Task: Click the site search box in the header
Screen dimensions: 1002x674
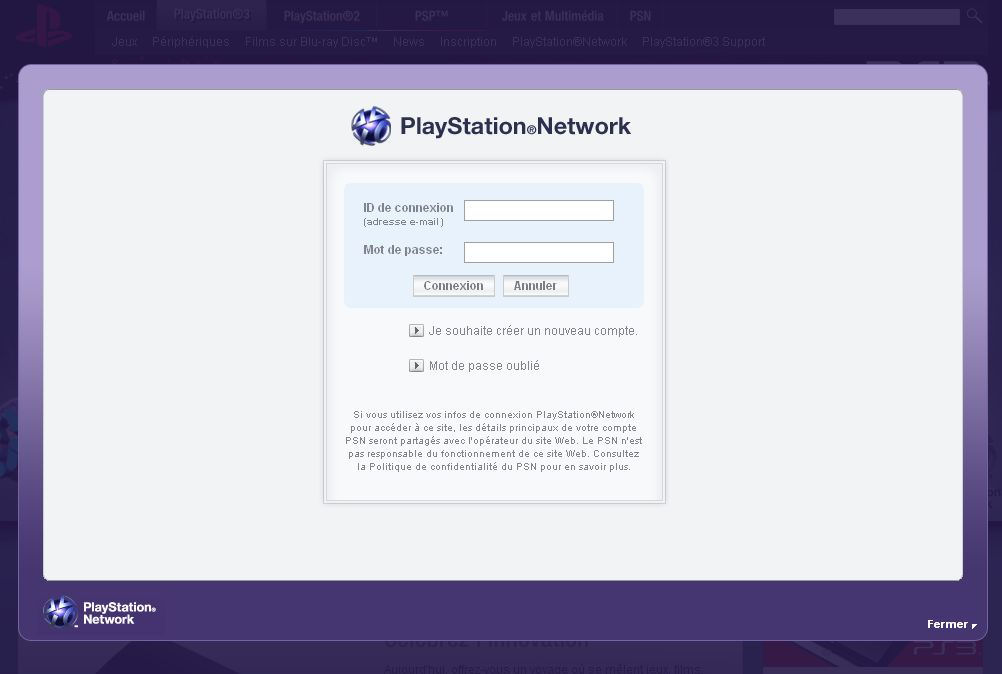Action: click(x=897, y=17)
